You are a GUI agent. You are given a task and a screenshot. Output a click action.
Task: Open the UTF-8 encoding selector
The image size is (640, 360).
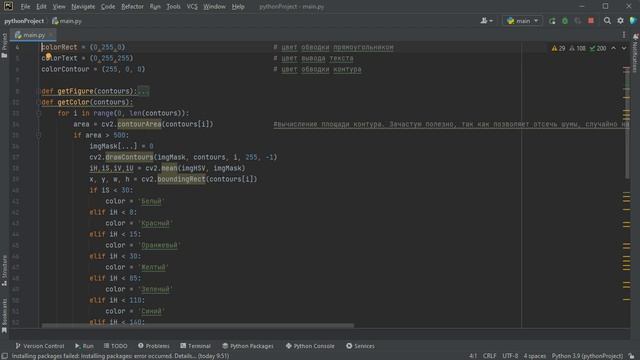pos(510,356)
